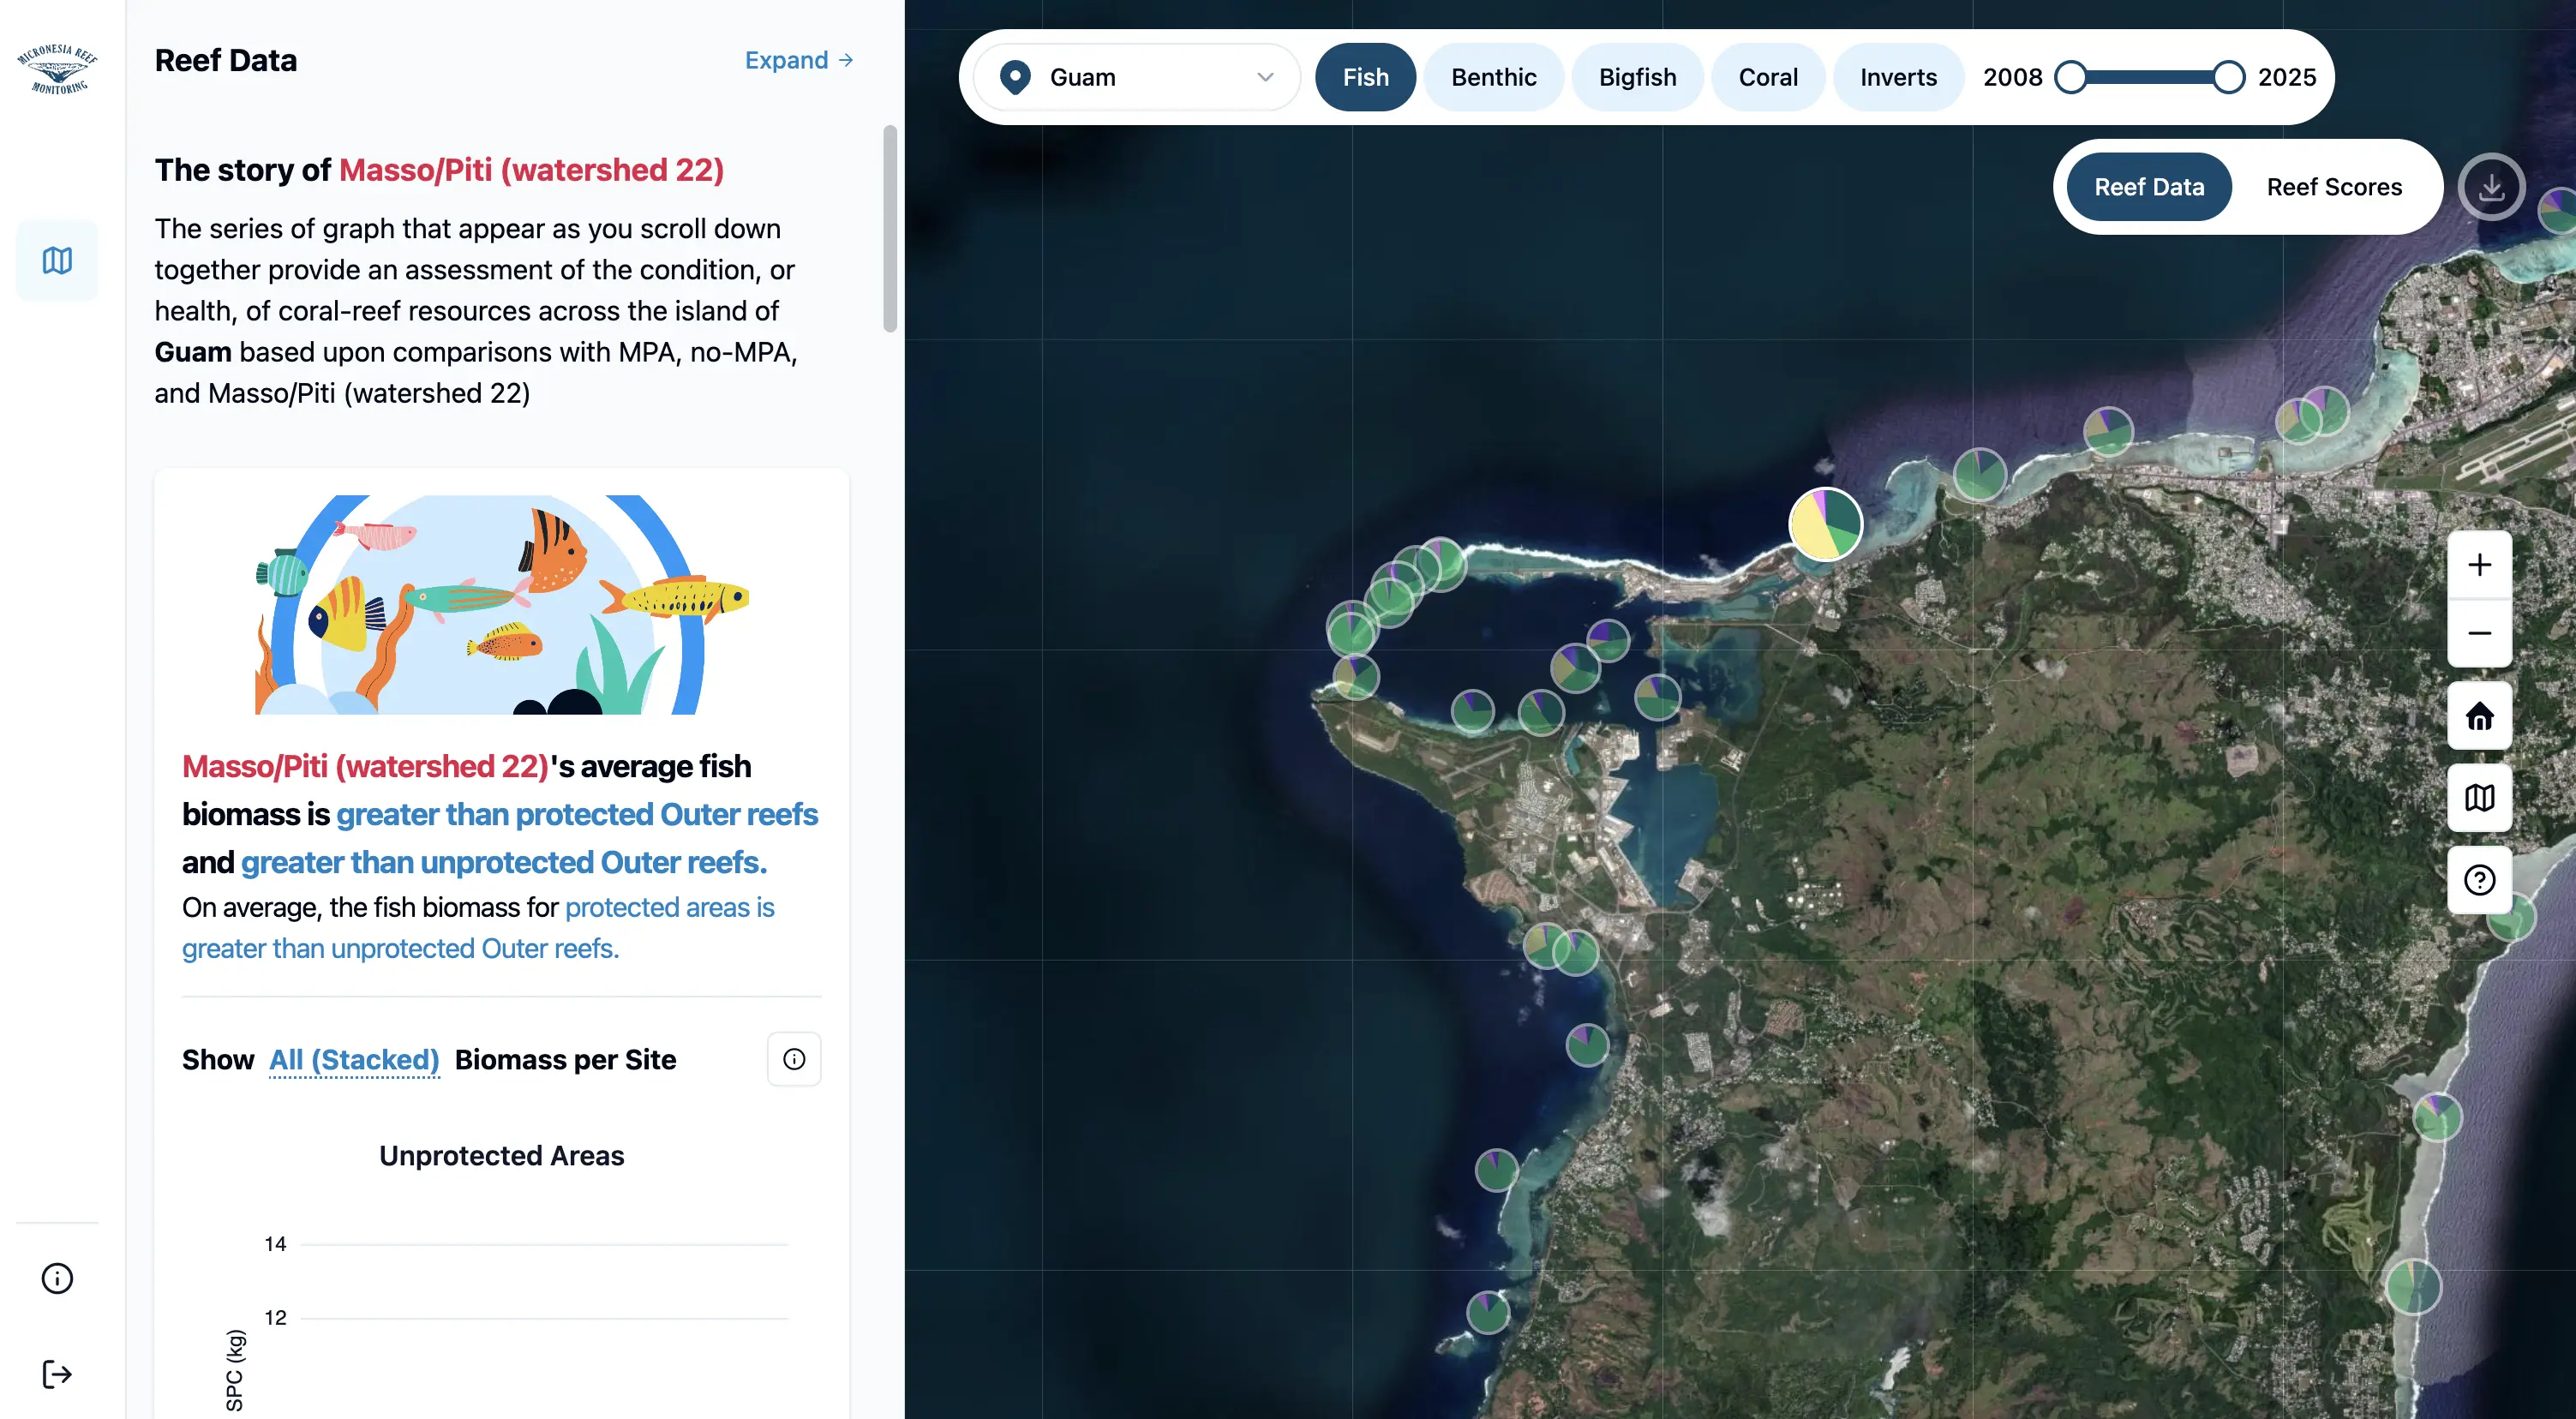The width and height of the screenshot is (2576, 1419).
Task: Open the basemap layers icon on map
Action: point(2479,798)
